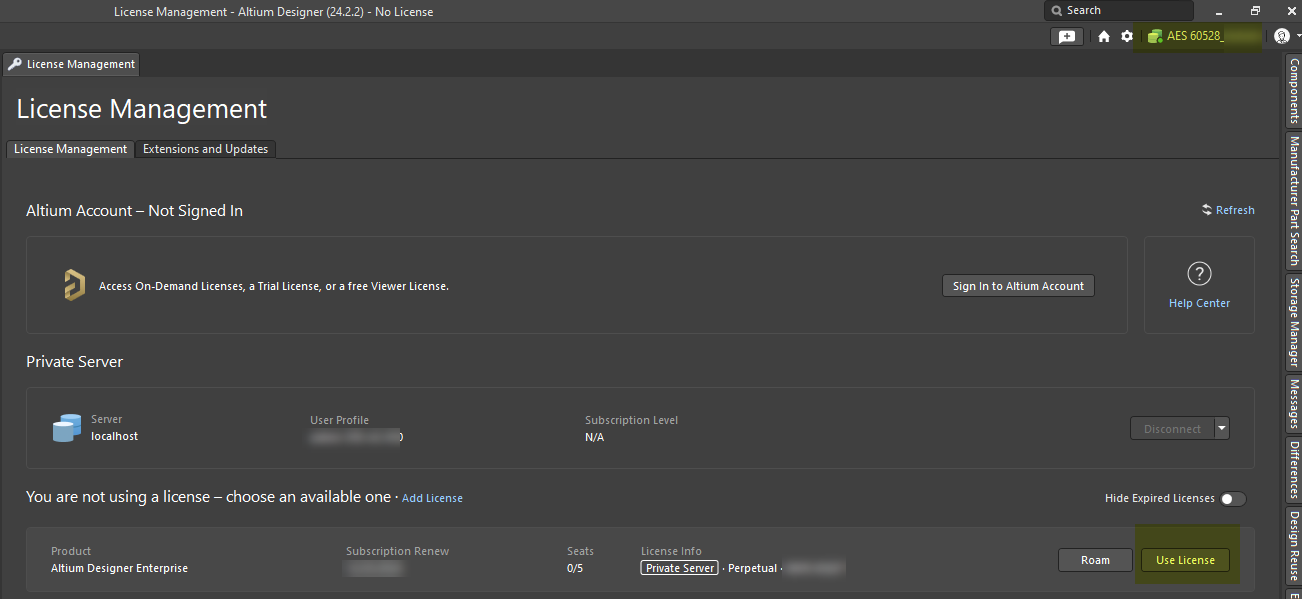Select the License Management document tab
1302x599 pixels.
click(71, 64)
